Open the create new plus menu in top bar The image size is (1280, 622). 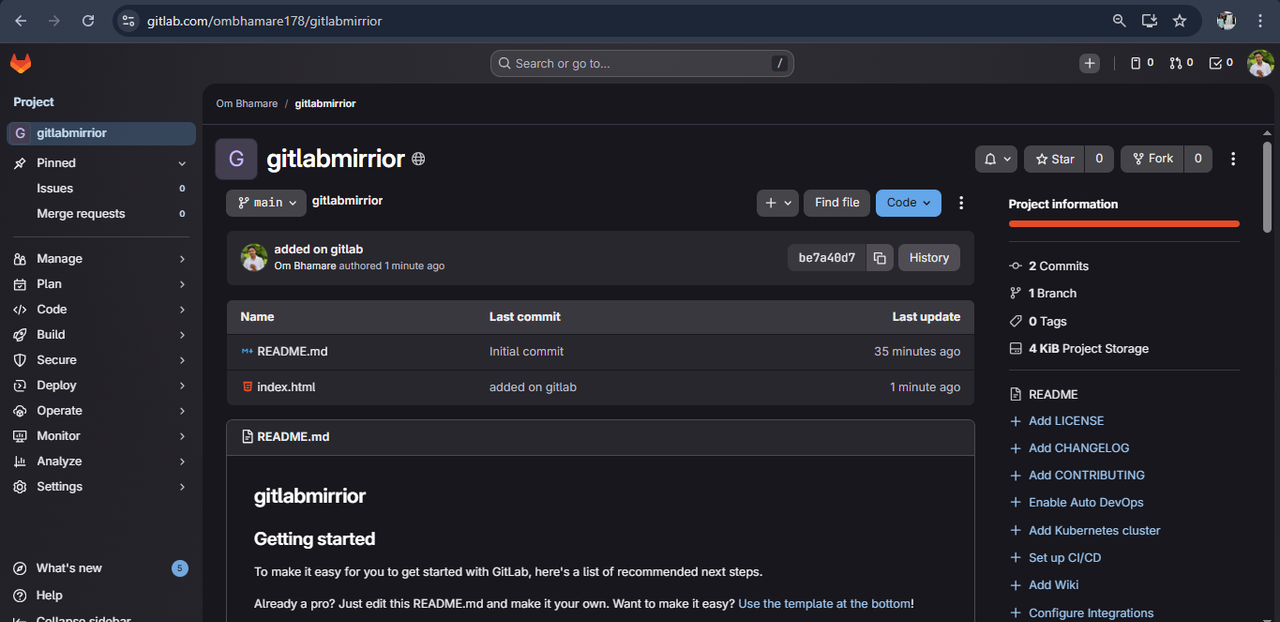click(1090, 63)
